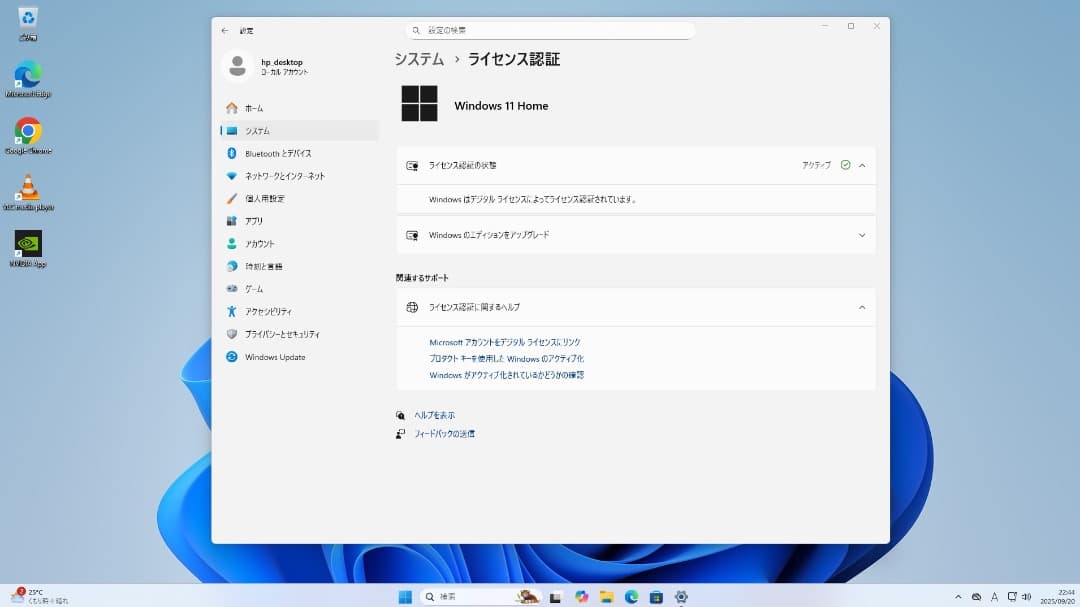Open the user account profile picture
Viewport: 1080px width, 607px height.
click(237, 65)
